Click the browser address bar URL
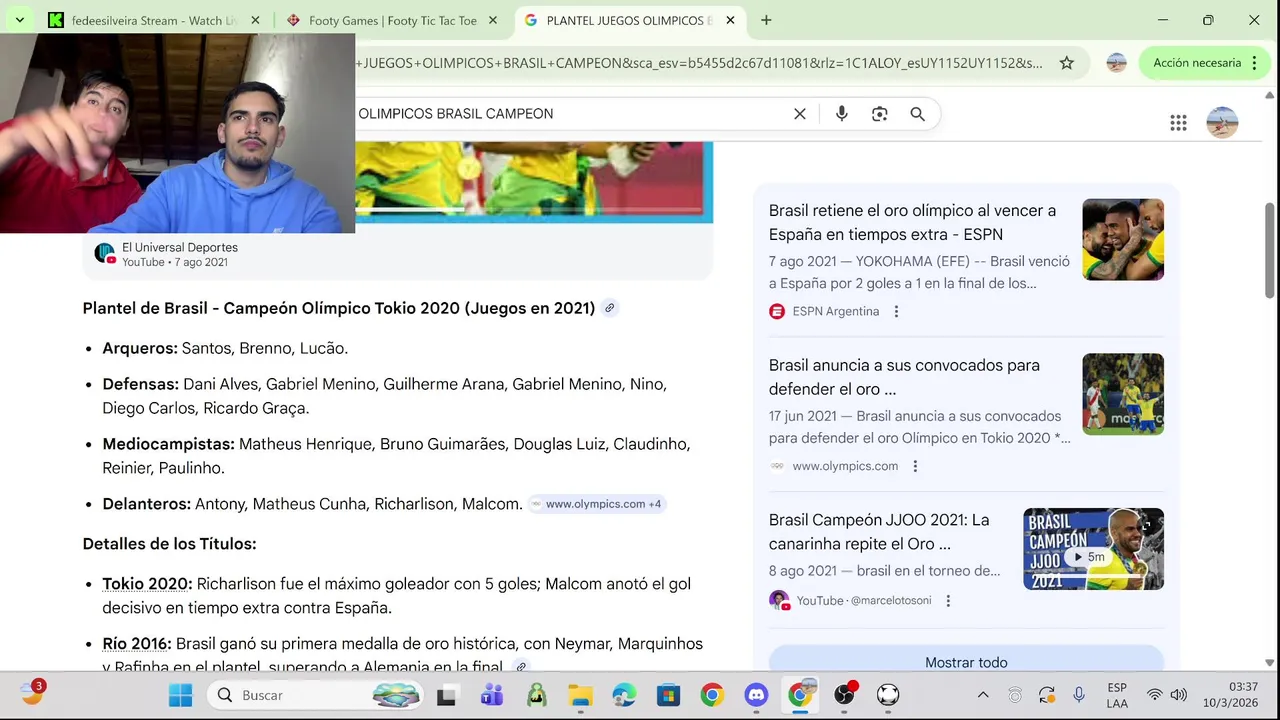Image resolution: width=1280 pixels, height=720 pixels. point(700,63)
